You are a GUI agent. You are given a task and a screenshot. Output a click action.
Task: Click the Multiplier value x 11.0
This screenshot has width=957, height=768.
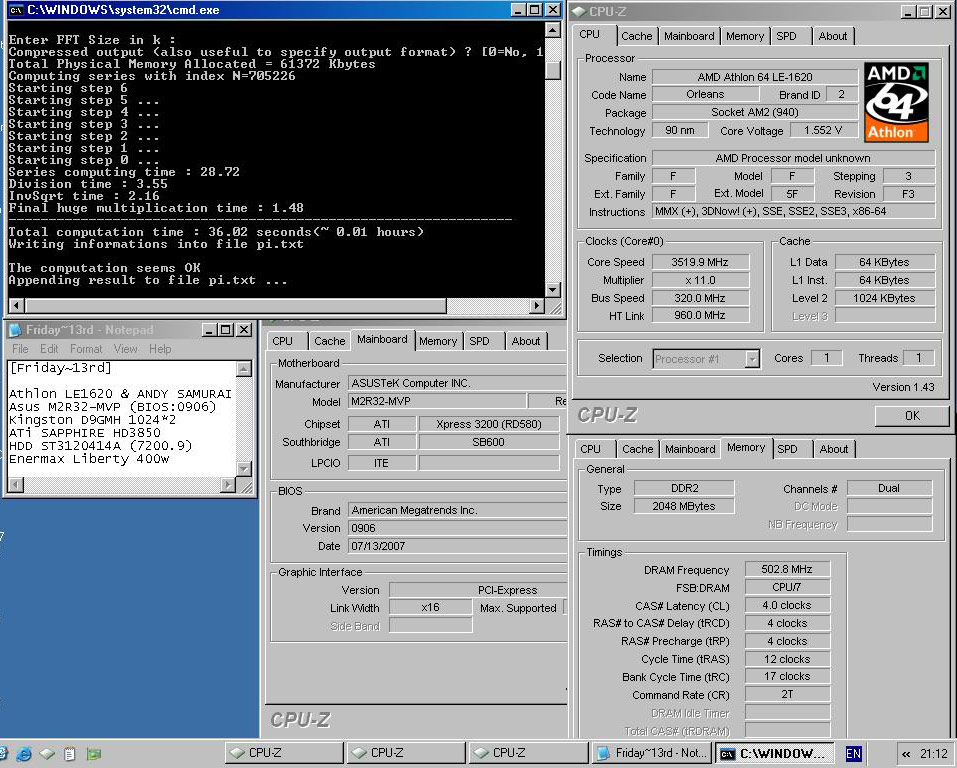coord(700,280)
